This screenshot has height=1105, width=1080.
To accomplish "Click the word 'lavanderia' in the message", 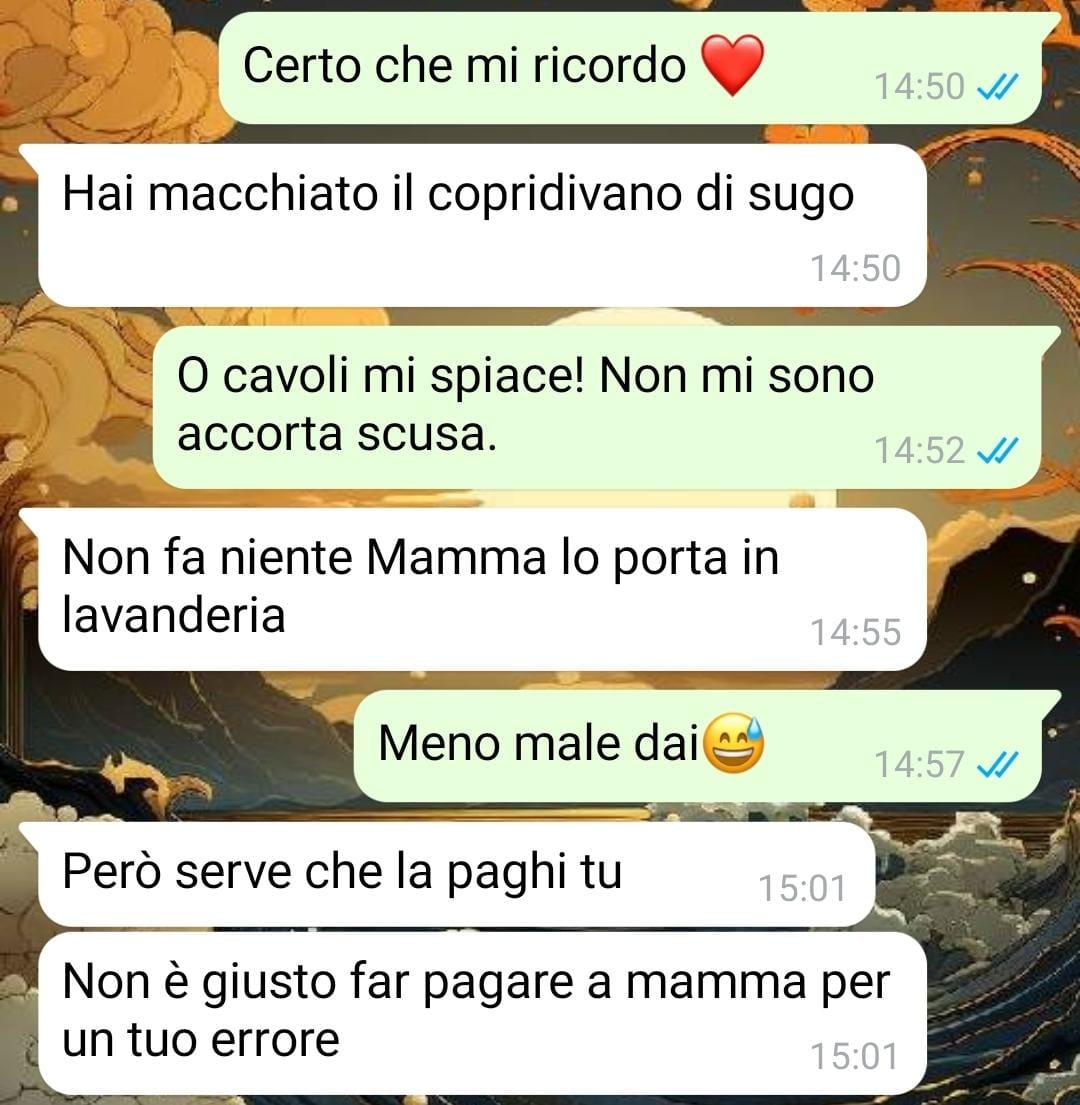I will (x=173, y=615).
